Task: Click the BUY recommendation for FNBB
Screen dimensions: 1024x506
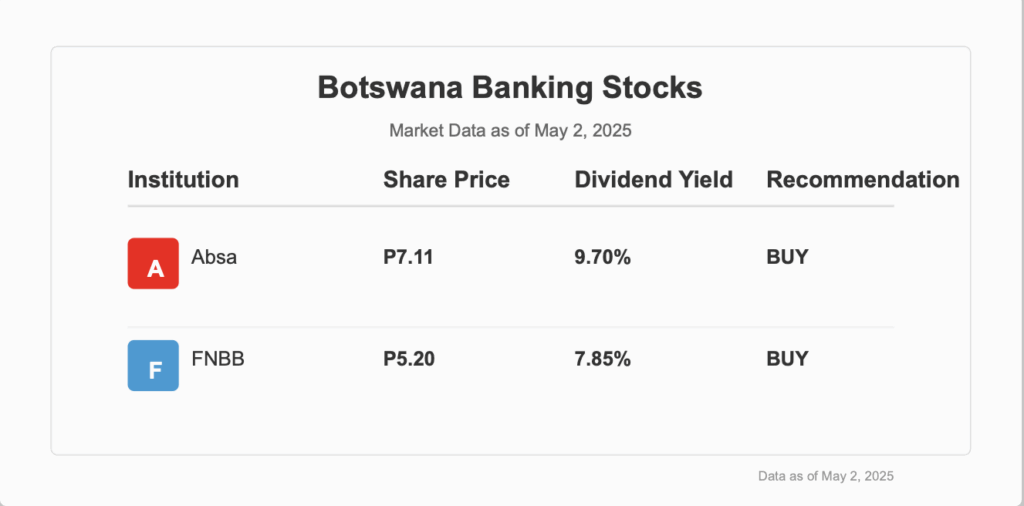Action: [x=787, y=359]
